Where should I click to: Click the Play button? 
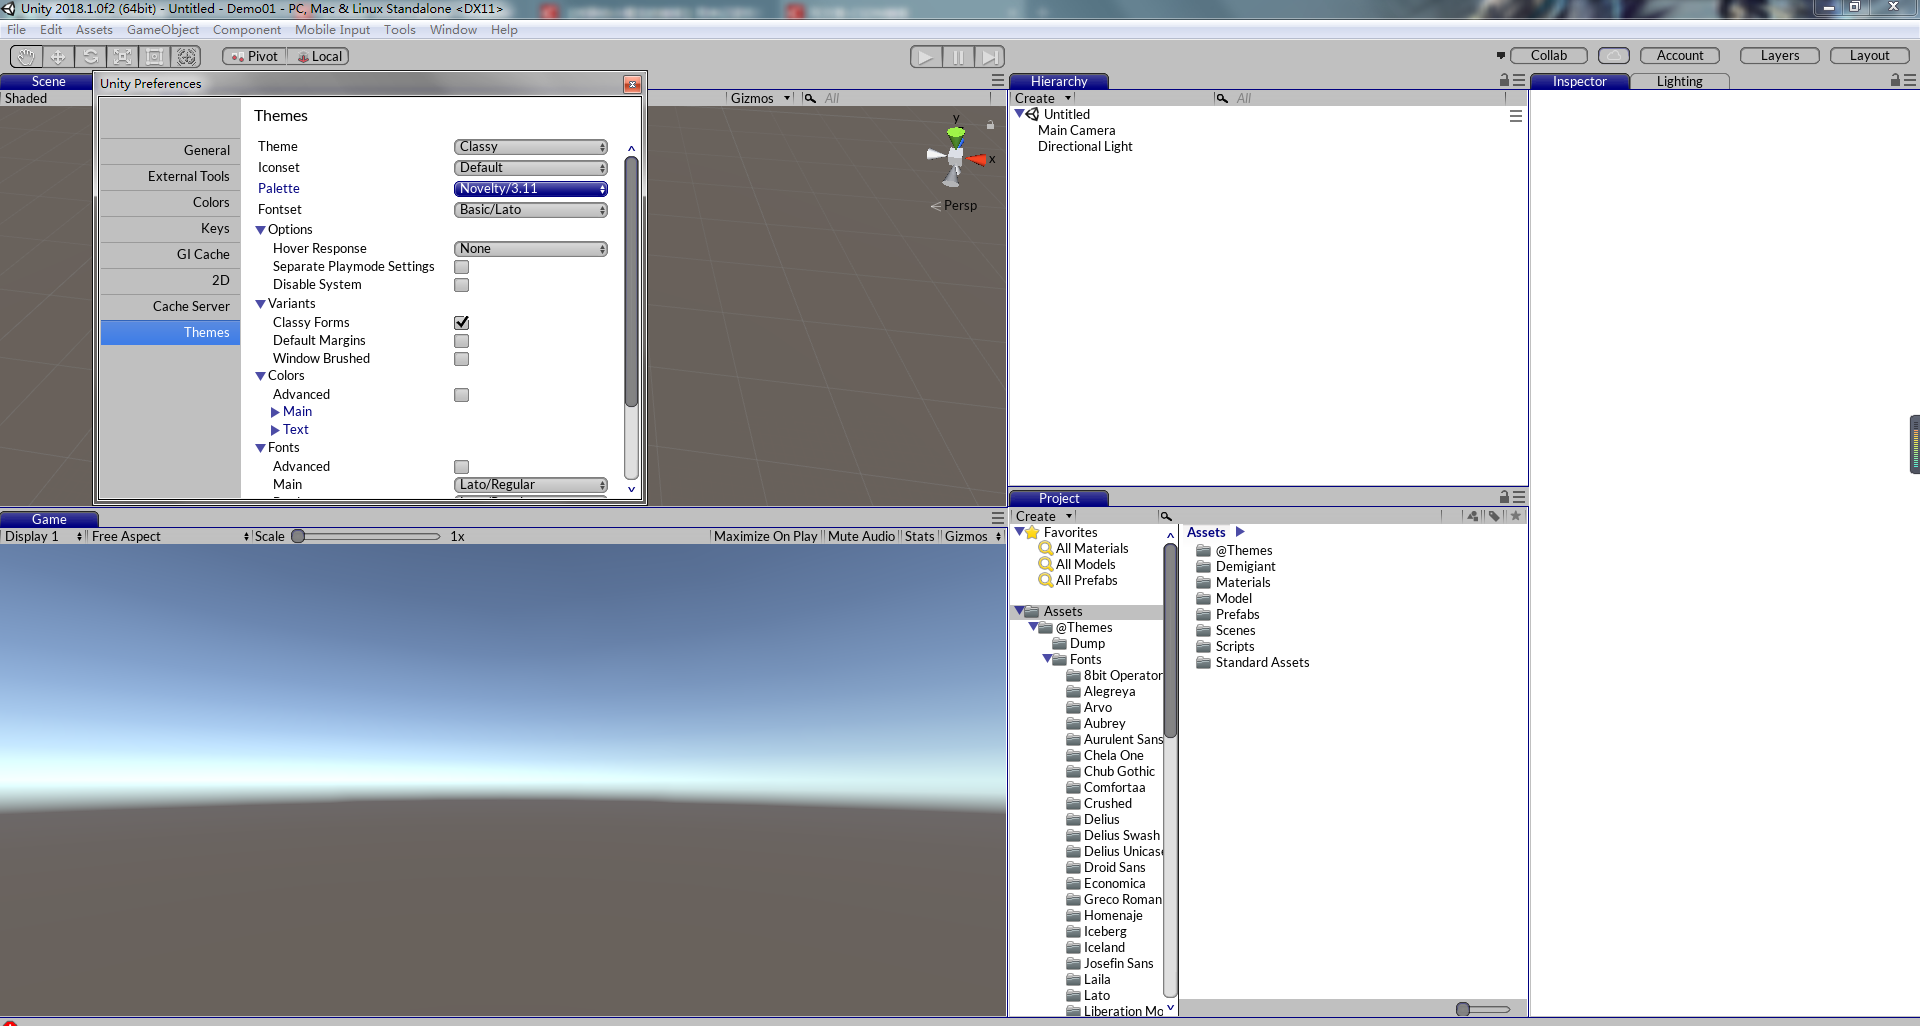925,56
